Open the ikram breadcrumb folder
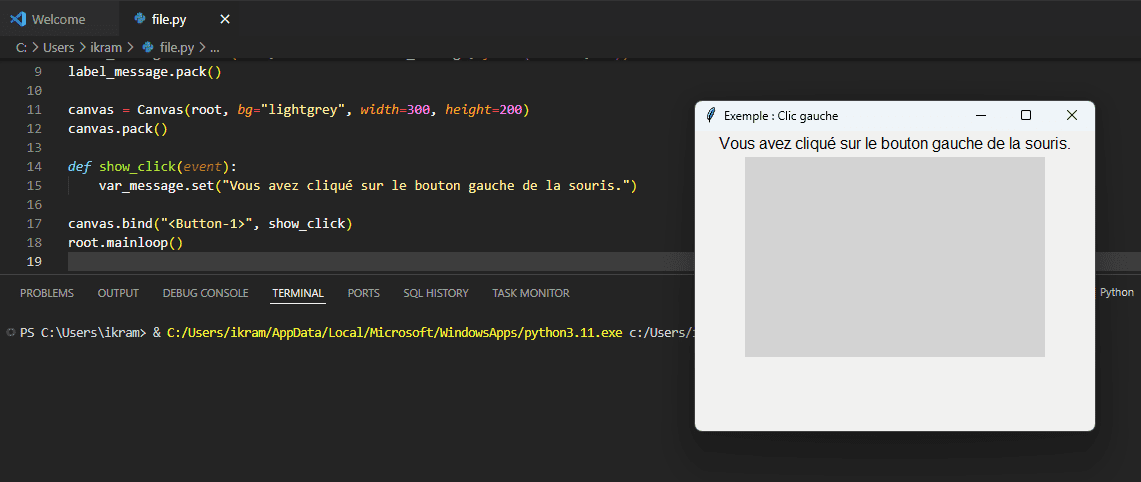1141x482 pixels. tap(106, 48)
